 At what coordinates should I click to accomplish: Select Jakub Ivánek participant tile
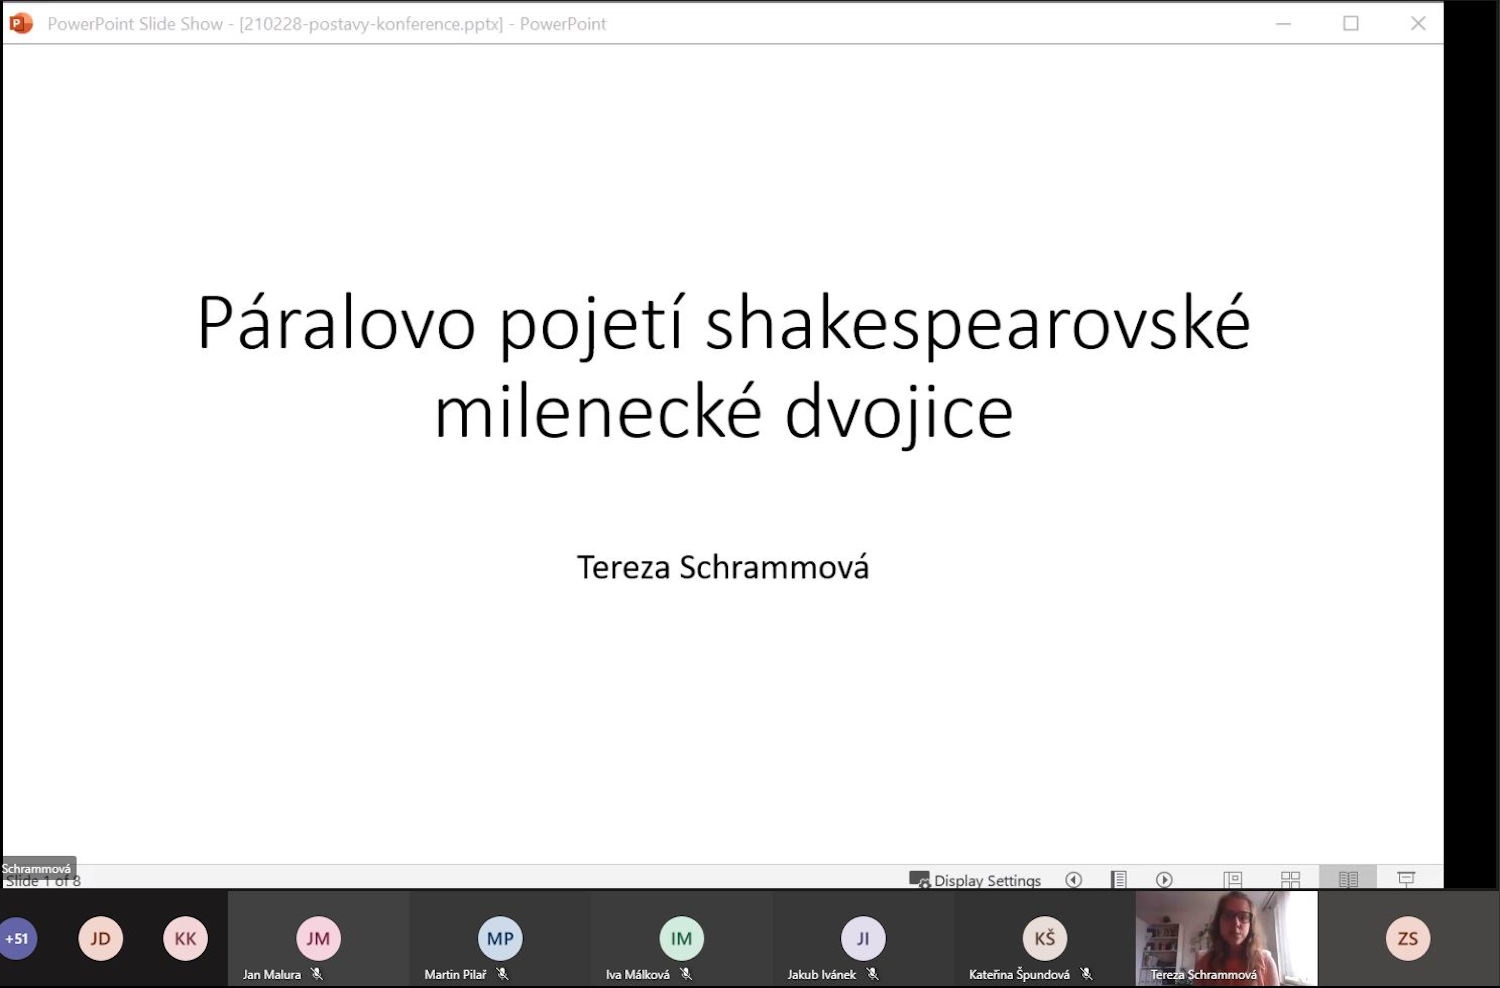point(863,939)
